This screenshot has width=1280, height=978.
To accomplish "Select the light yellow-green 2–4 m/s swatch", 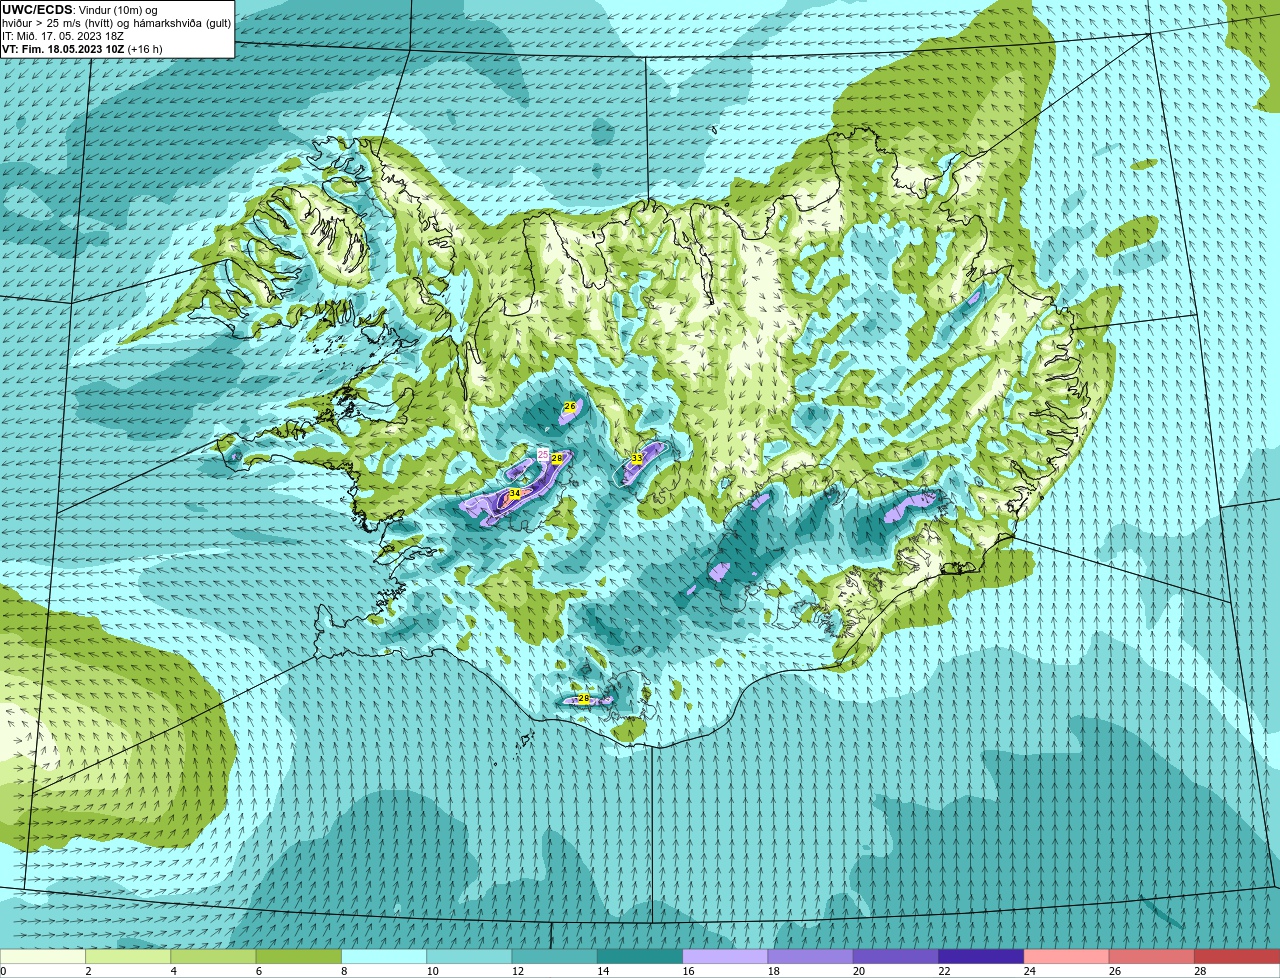I will point(128,956).
